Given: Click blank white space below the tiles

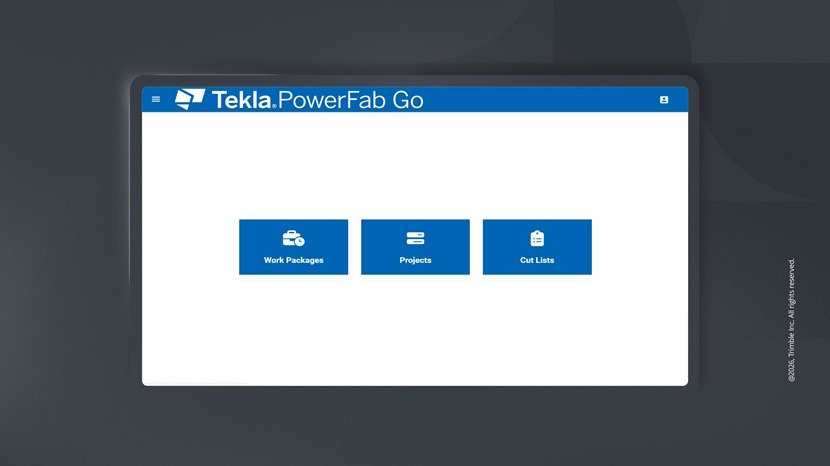Looking at the screenshot, I should point(415,330).
